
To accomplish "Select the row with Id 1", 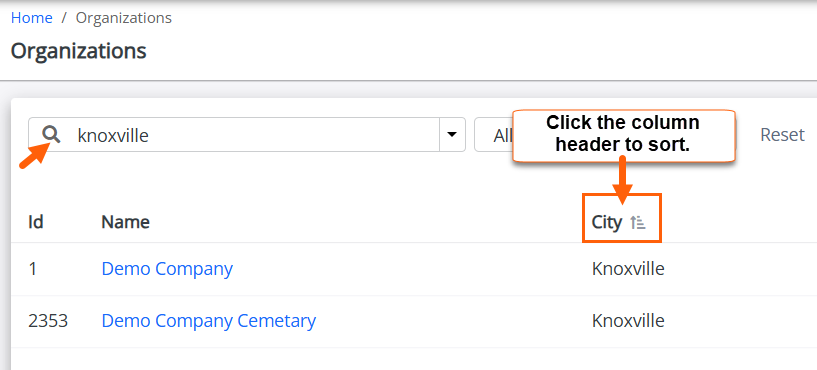I will [414, 269].
